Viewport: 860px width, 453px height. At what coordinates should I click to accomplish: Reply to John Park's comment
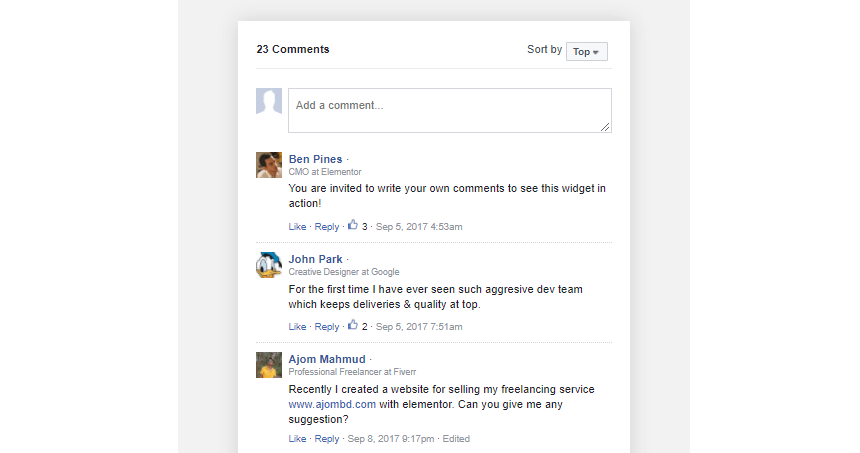326,326
